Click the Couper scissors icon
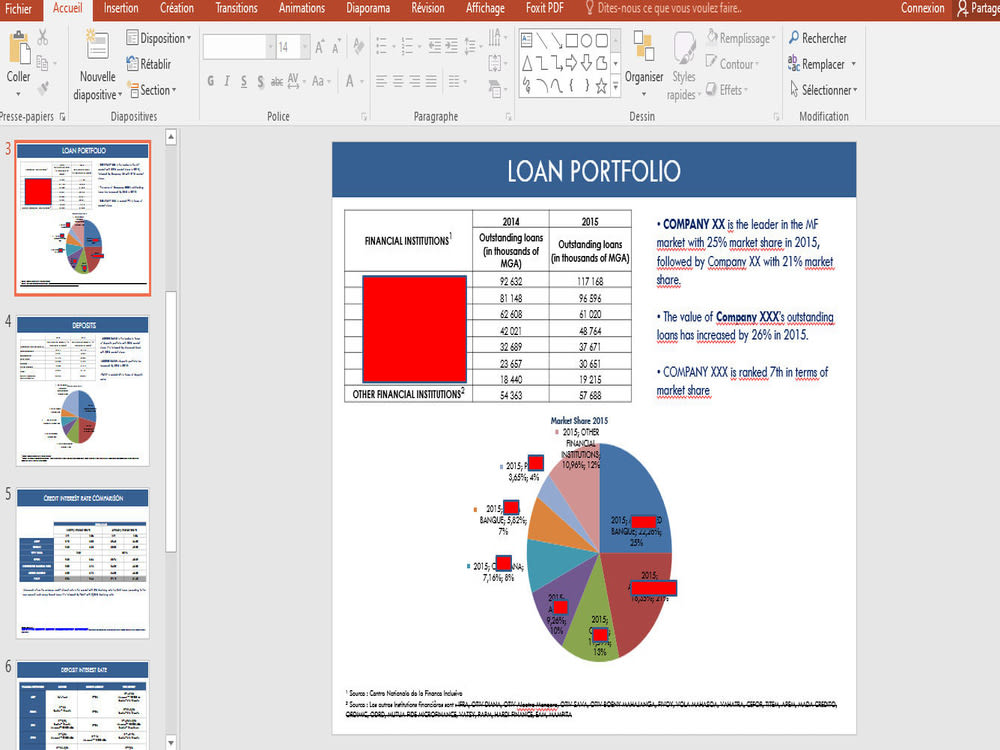Image resolution: width=1000 pixels, height=750 pixels. point(43,37)
